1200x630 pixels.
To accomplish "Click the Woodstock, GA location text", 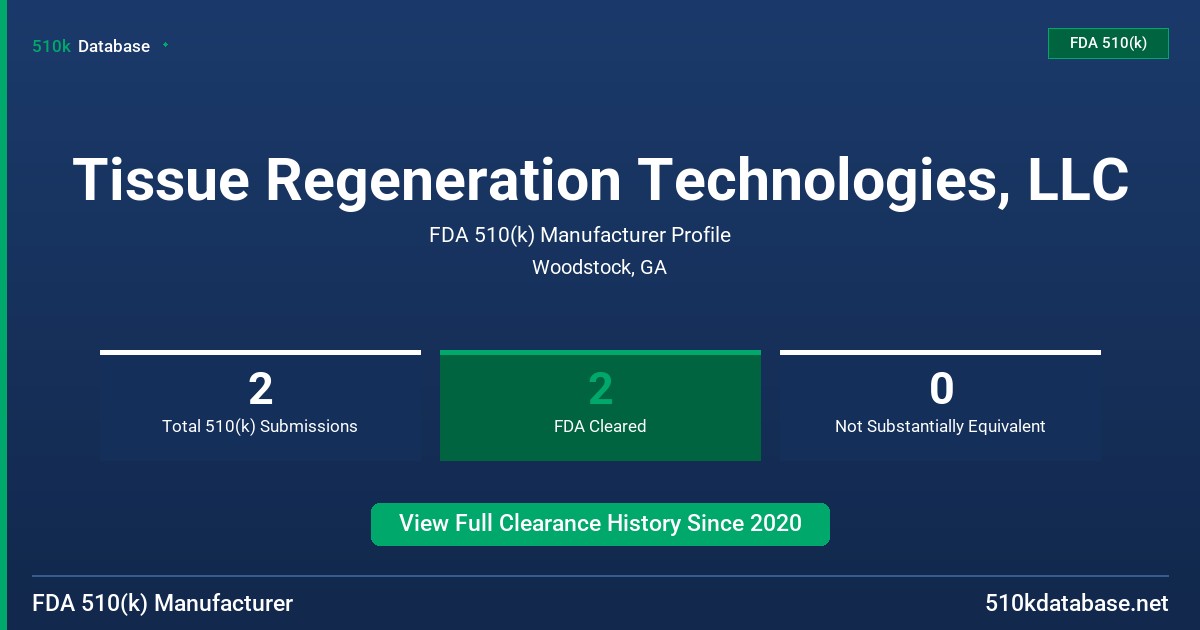I will (x=599, y=268).
